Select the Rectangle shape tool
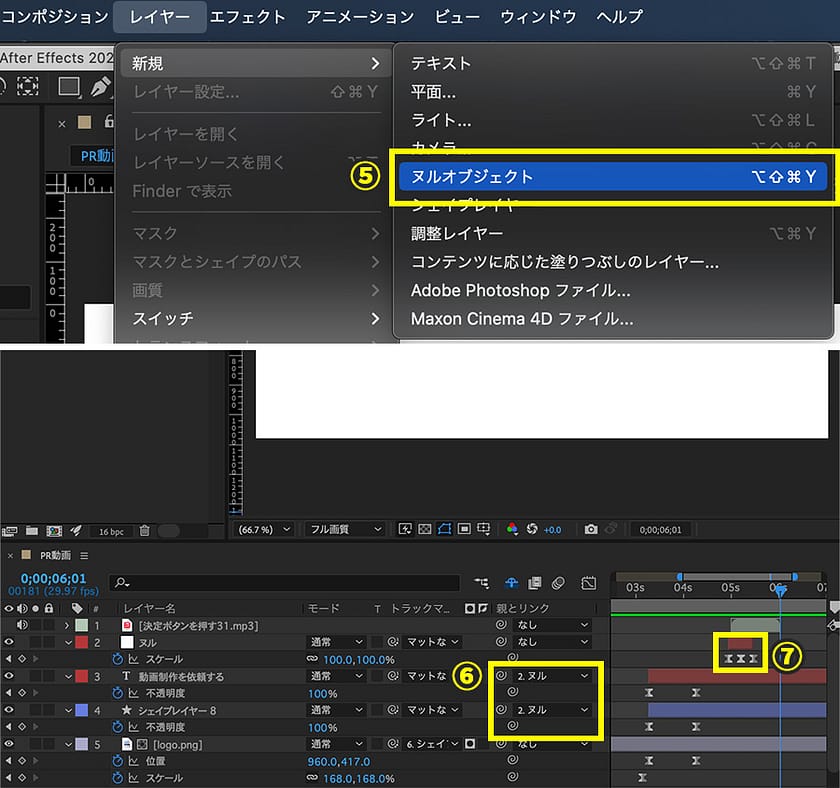840x788 pixels. coord(69,87)
